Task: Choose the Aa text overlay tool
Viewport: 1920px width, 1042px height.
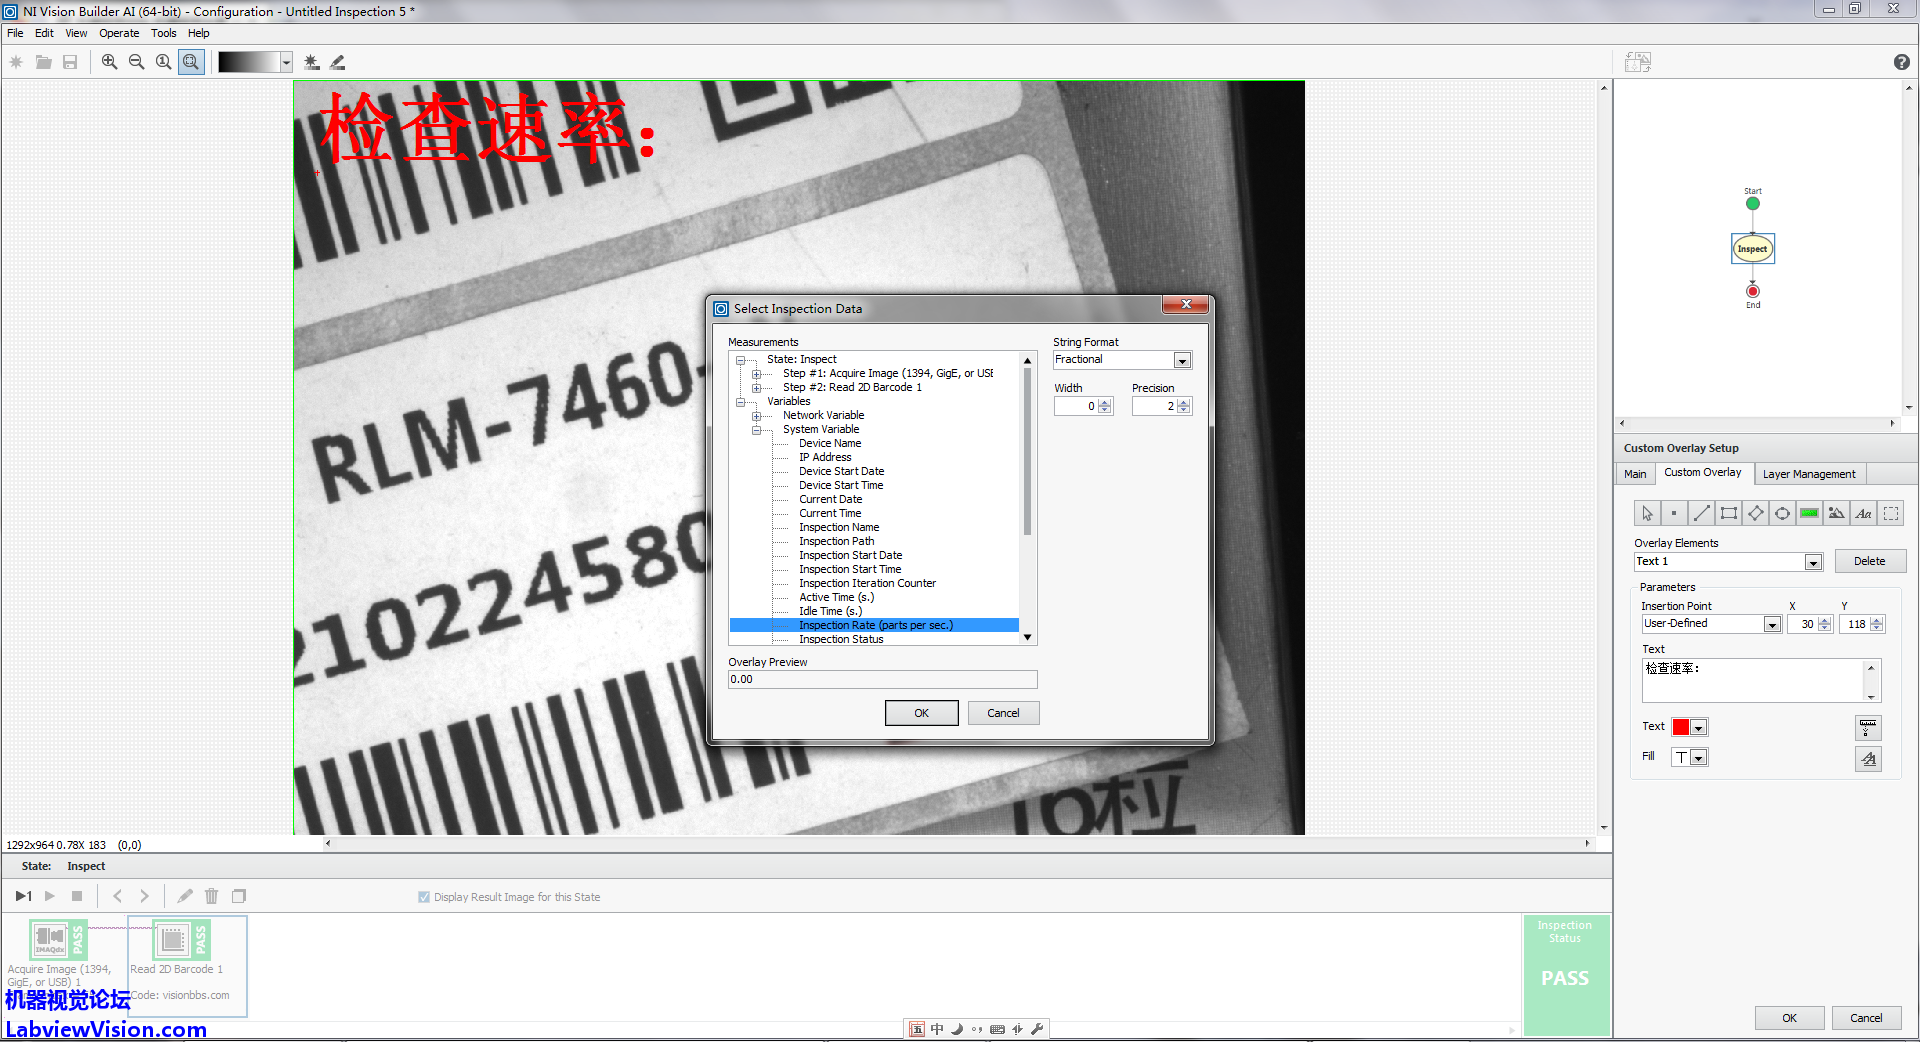Action: 1864,514
